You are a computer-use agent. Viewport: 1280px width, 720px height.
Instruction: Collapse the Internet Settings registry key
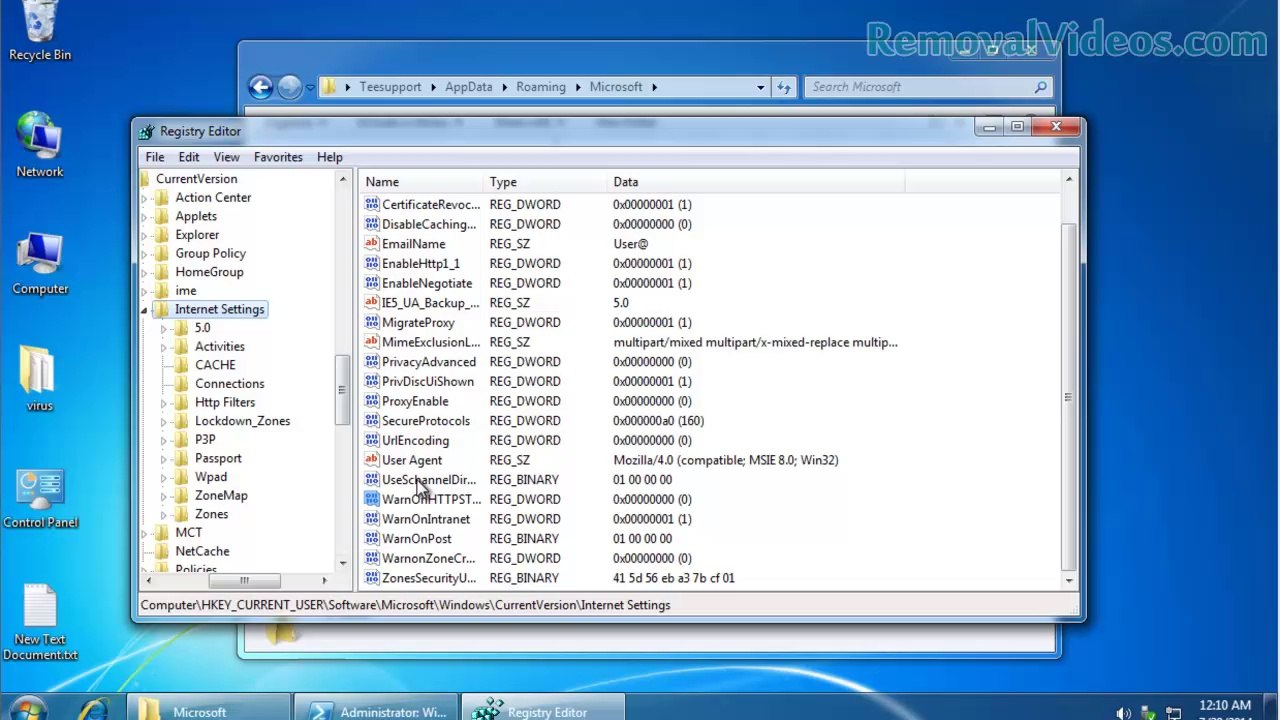(144, 310)
